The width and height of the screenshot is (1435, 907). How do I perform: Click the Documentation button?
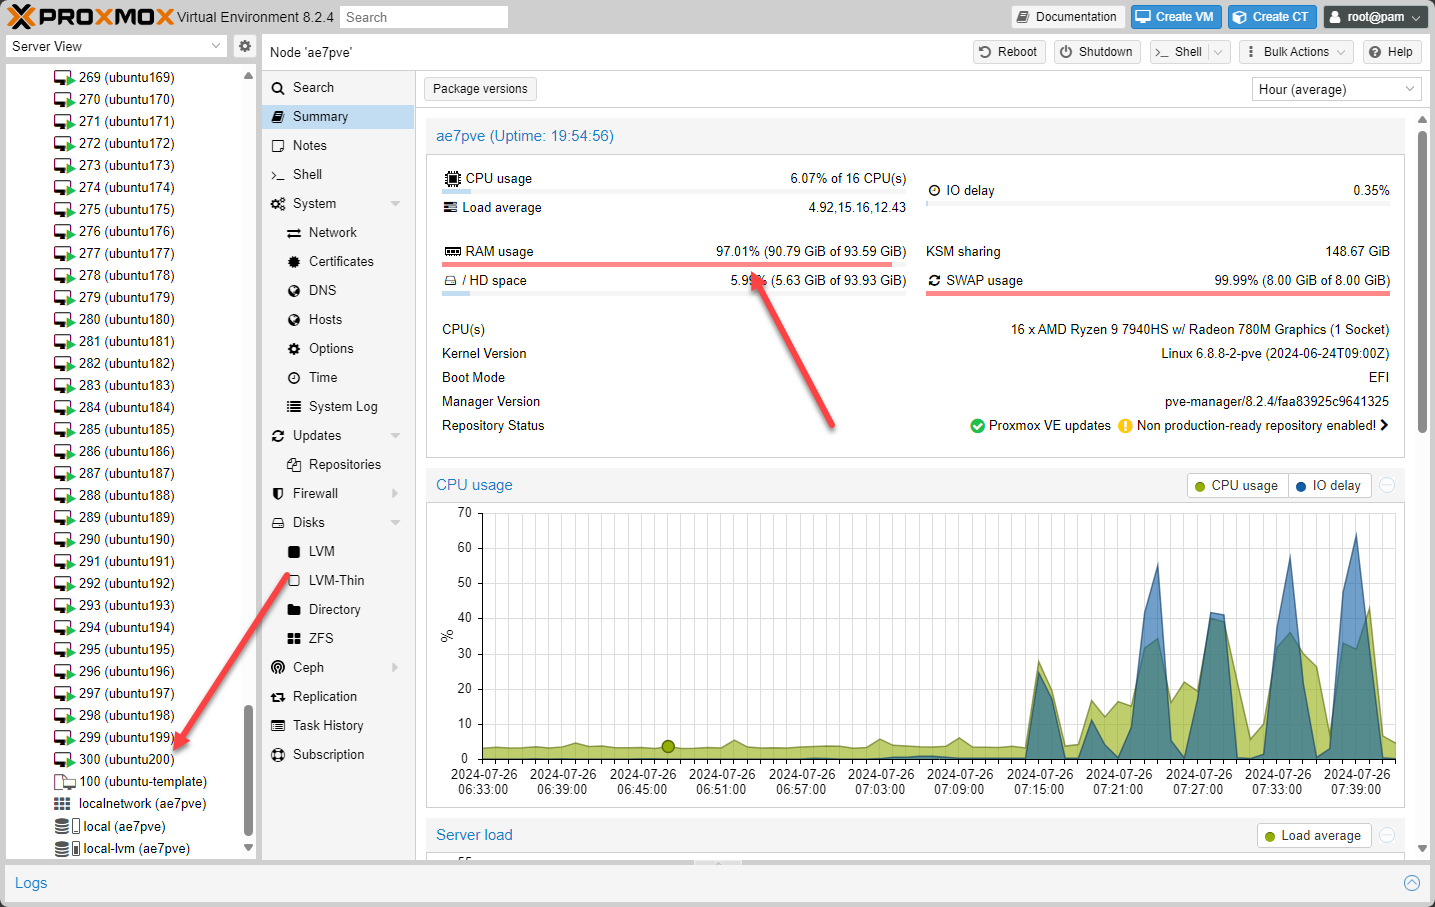pyautogui.click(x=1066, y=17)
